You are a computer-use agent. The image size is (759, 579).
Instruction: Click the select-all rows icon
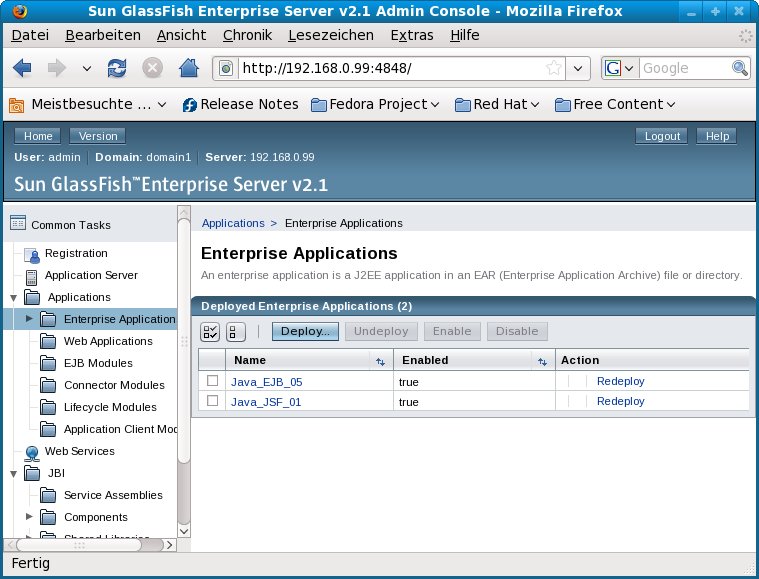[211, 332]
